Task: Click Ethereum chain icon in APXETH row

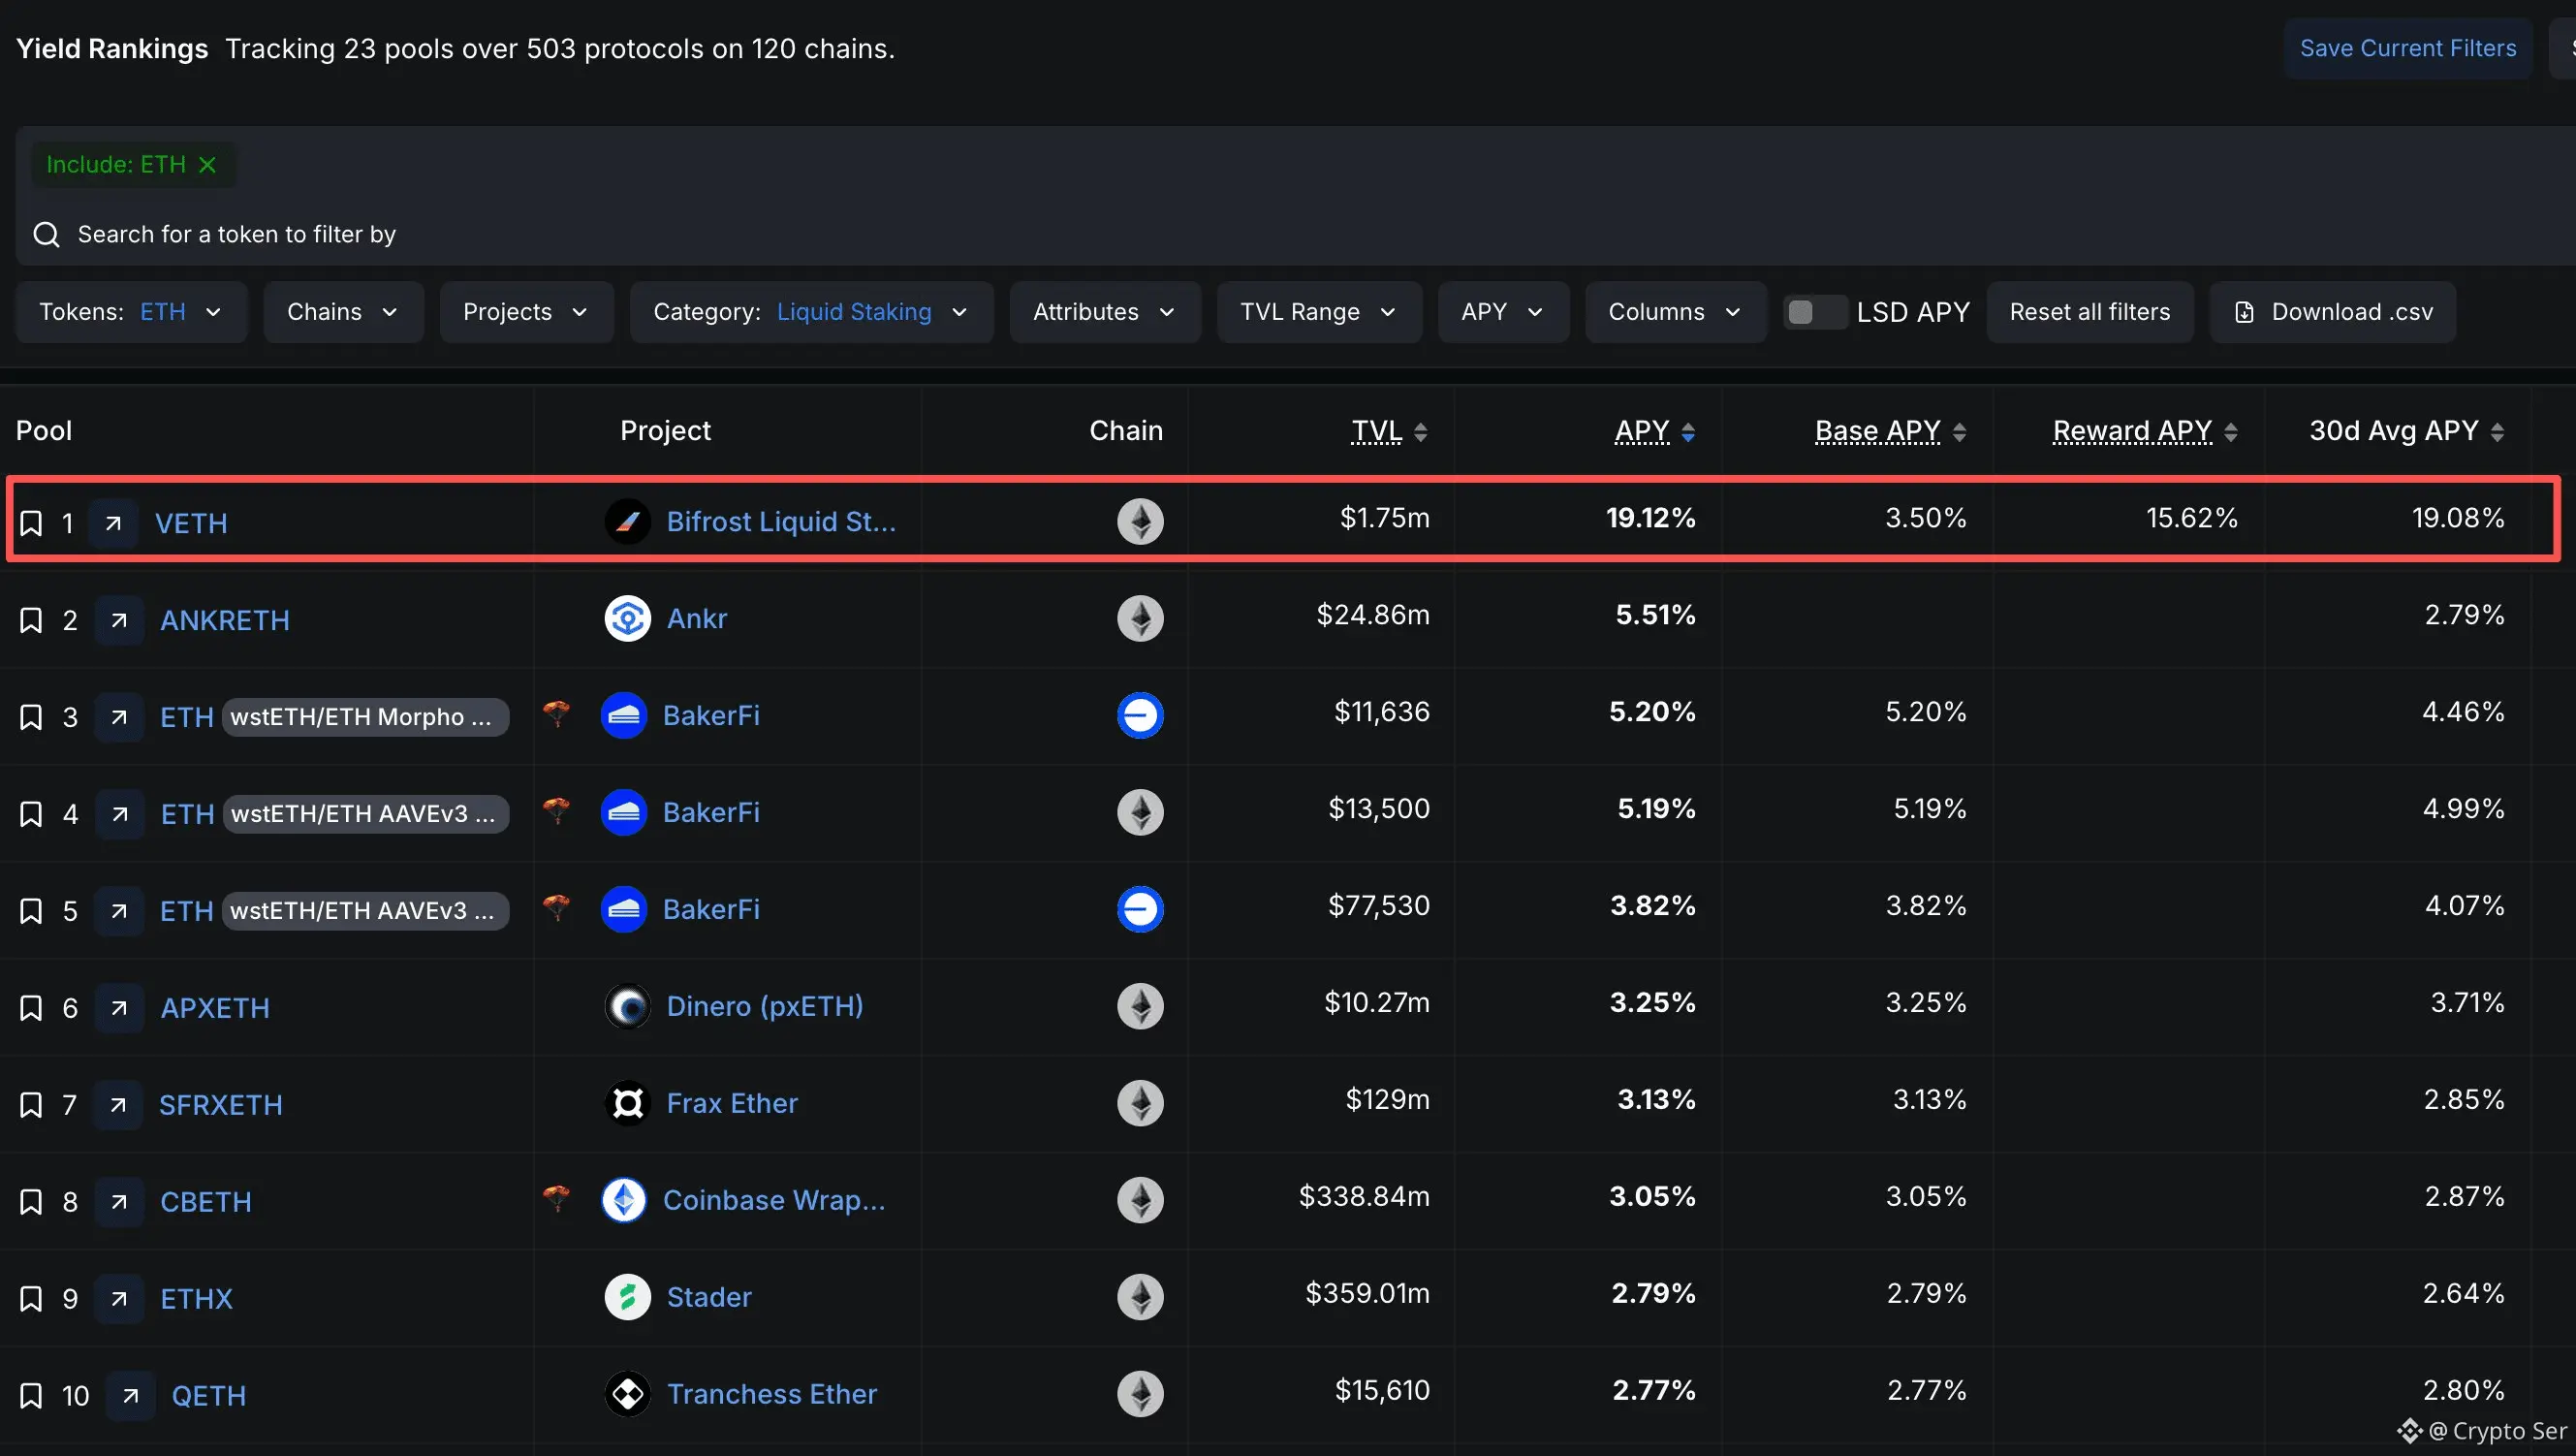Action: click(1139, 1006)
